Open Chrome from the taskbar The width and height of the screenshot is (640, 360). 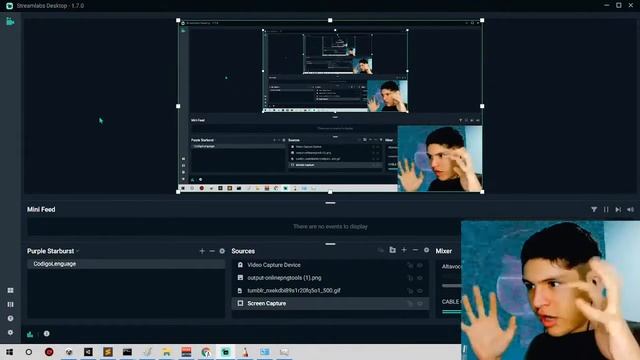tap(206, 352)
